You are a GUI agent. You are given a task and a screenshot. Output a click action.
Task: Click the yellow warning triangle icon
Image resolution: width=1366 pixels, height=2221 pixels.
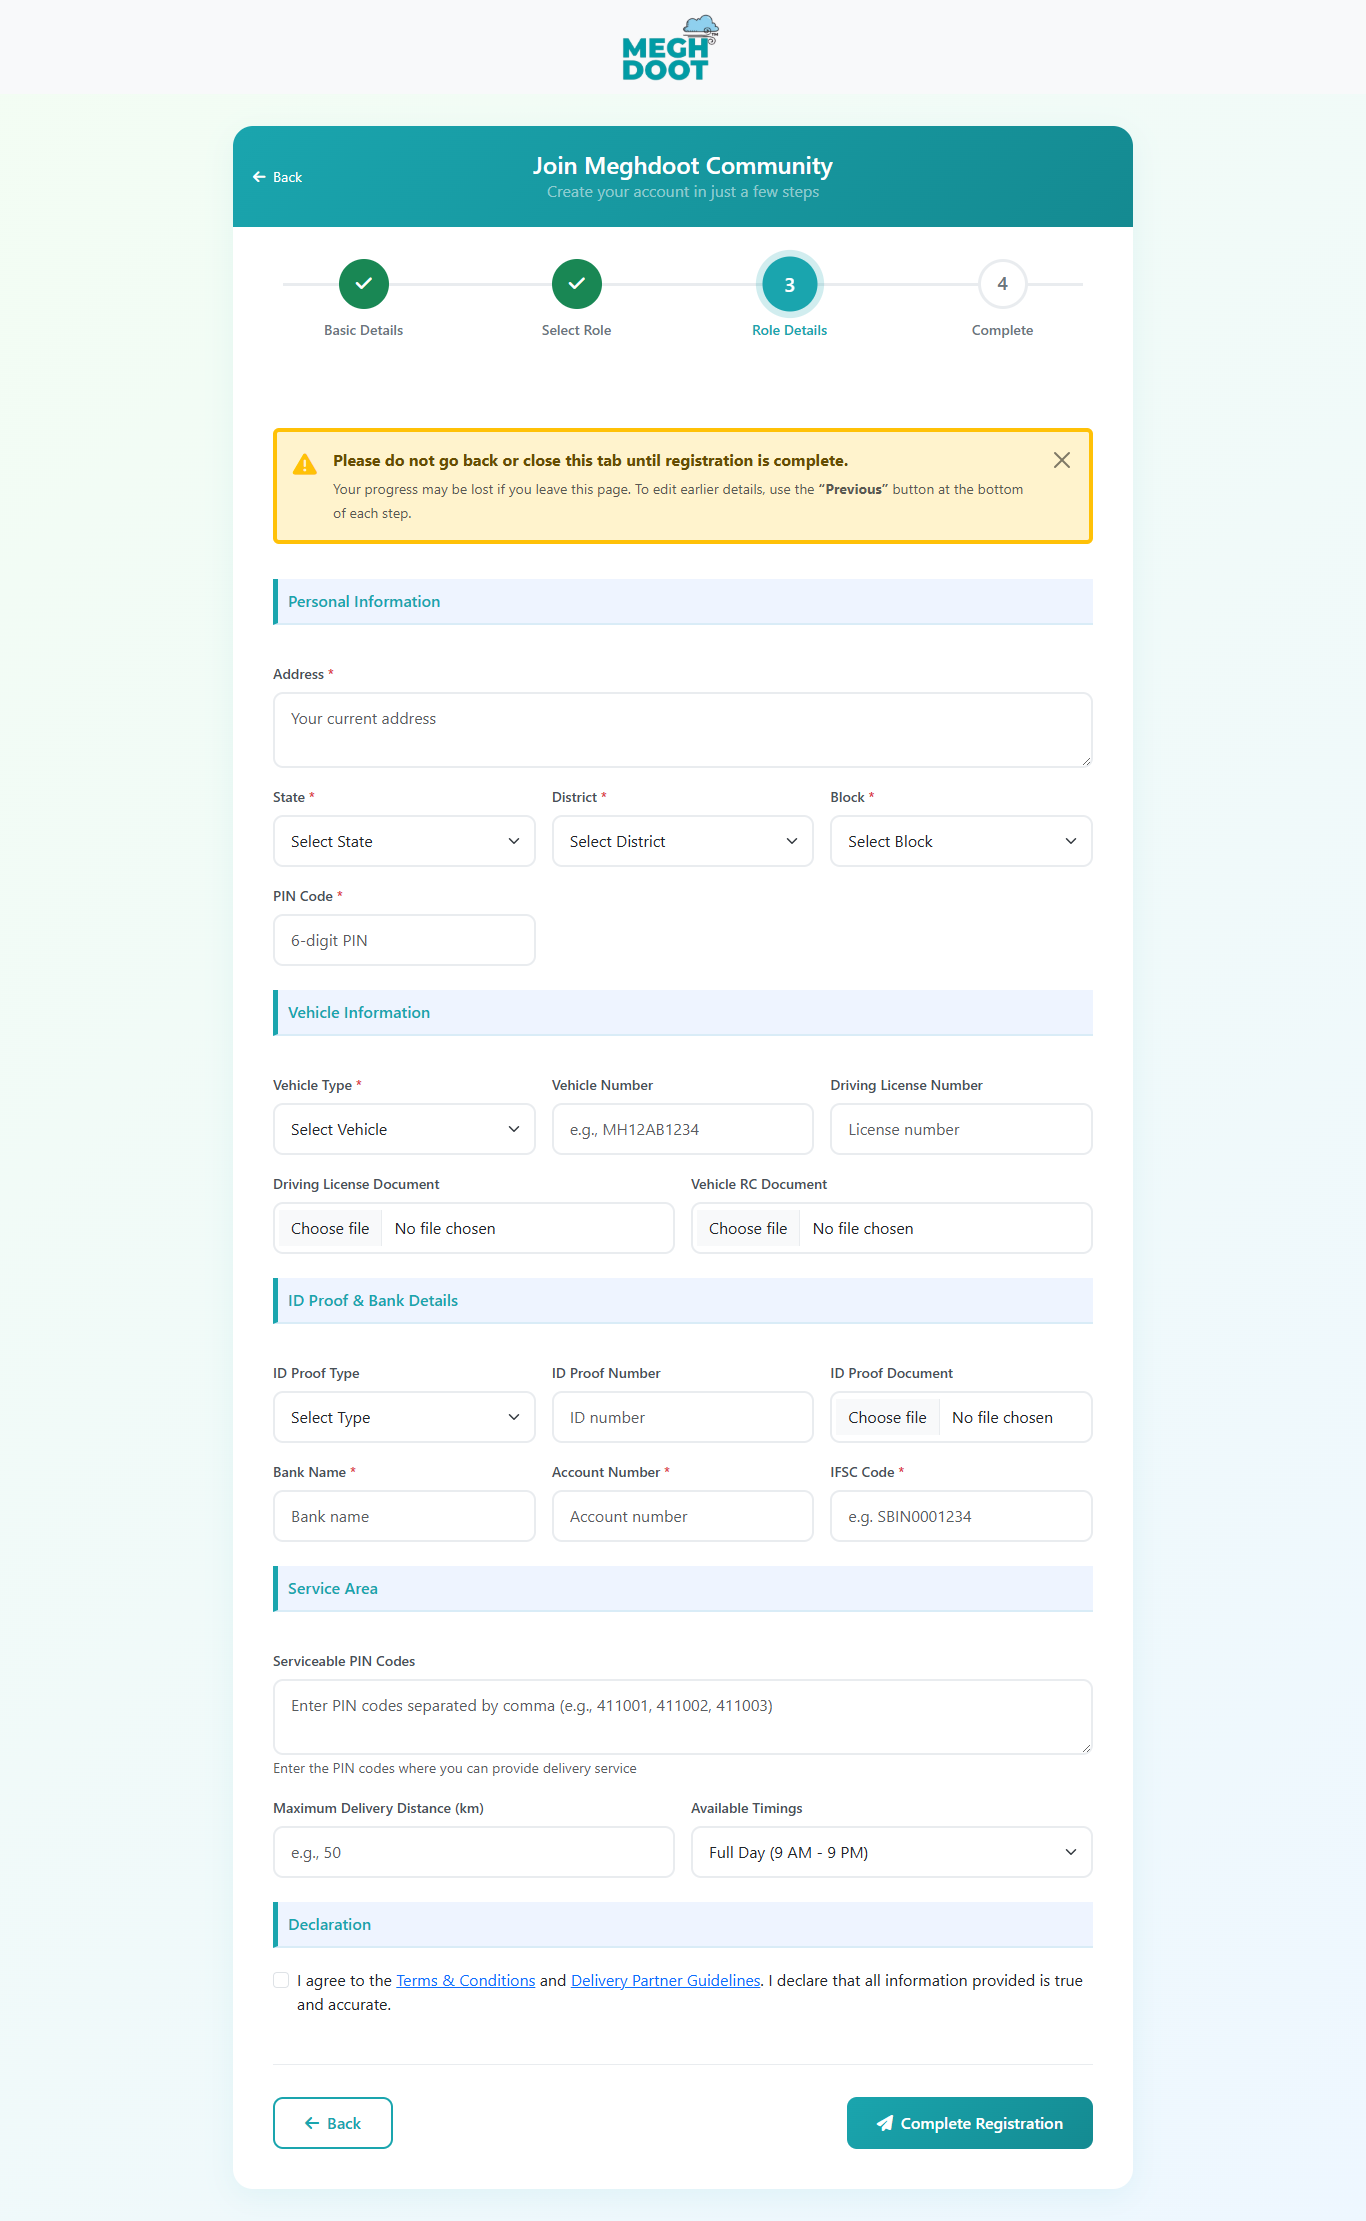pyautogui.click(x=305, y=464)
